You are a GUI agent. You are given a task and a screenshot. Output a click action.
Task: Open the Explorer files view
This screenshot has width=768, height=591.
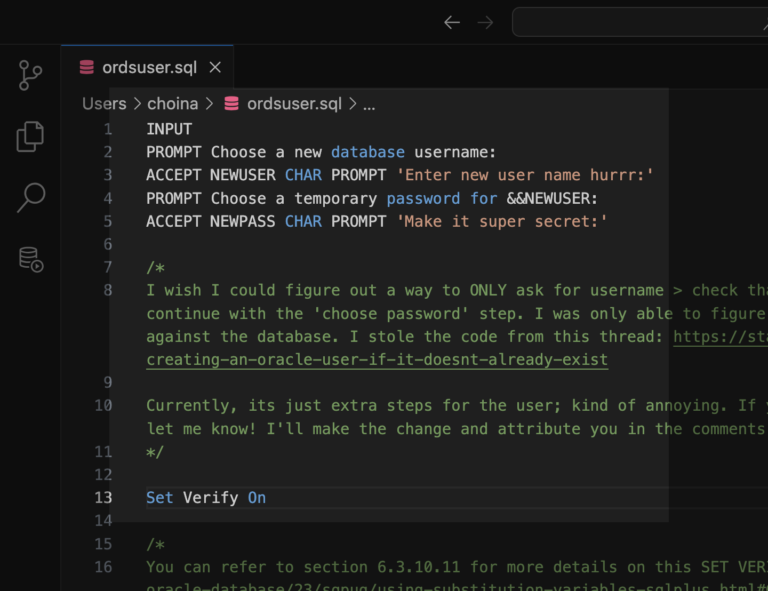30,137
